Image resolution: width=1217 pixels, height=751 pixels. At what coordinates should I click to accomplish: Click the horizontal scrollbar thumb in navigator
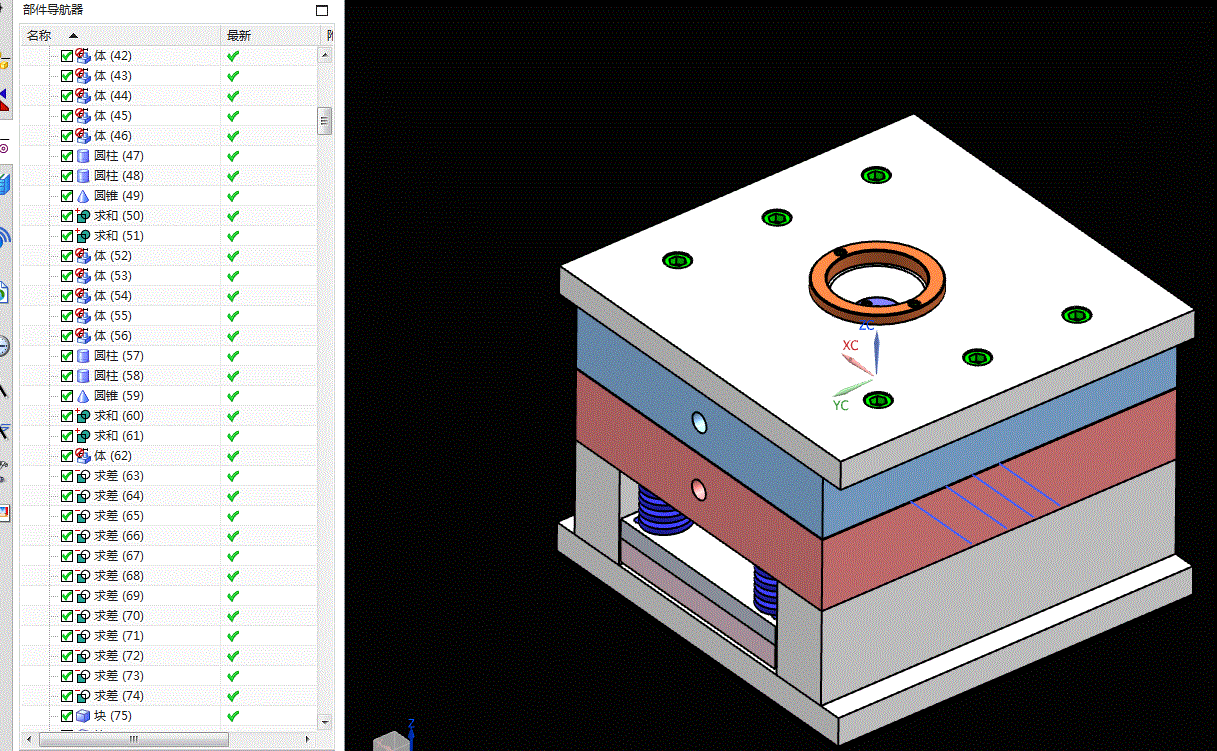(134, 739)
